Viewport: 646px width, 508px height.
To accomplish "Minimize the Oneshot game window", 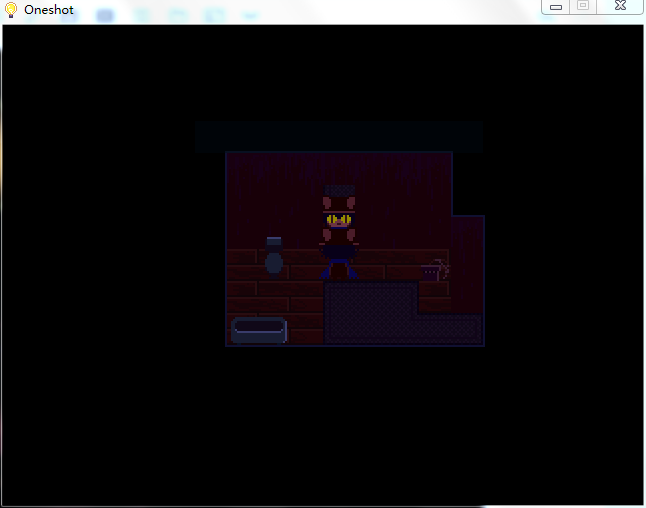I will (x=556, y=6).
